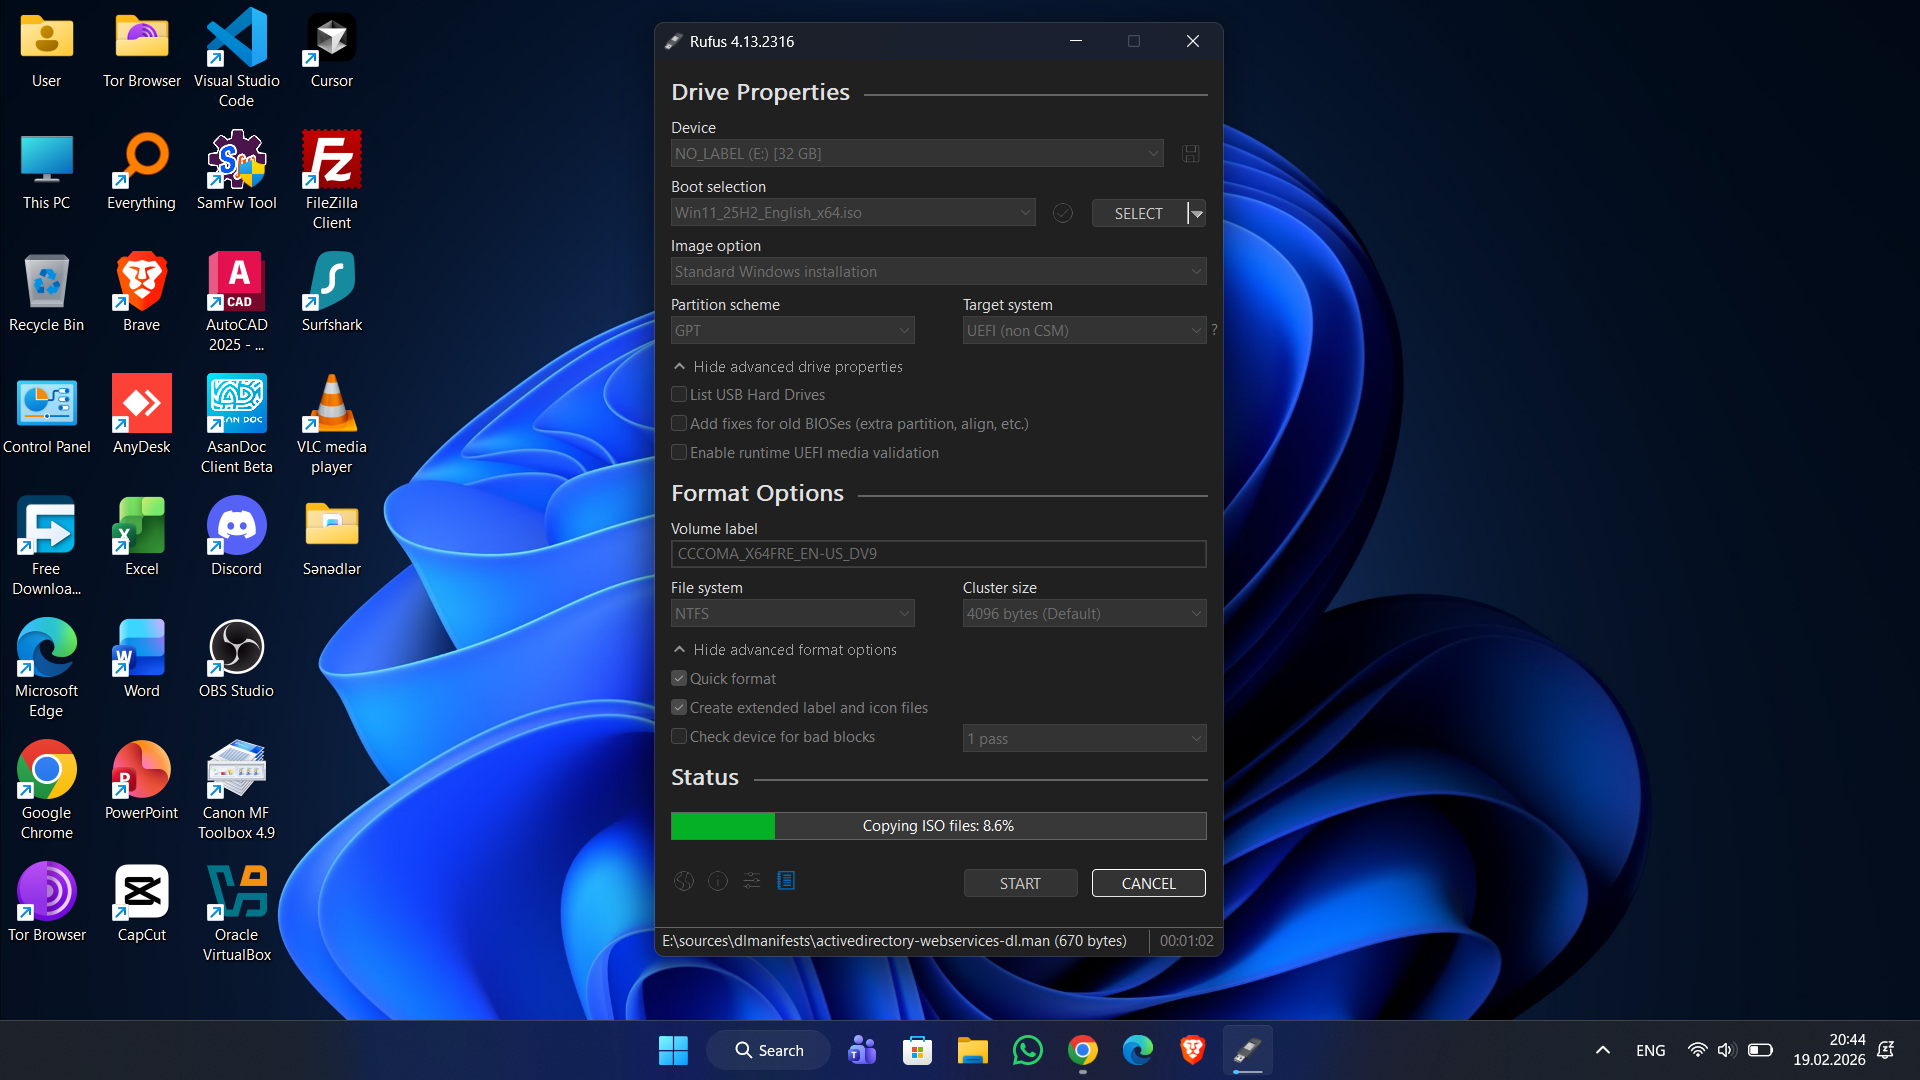The image size is (1920, 1080).
Task: Open the Cluster size dropdown
Action: (1084, 614)
